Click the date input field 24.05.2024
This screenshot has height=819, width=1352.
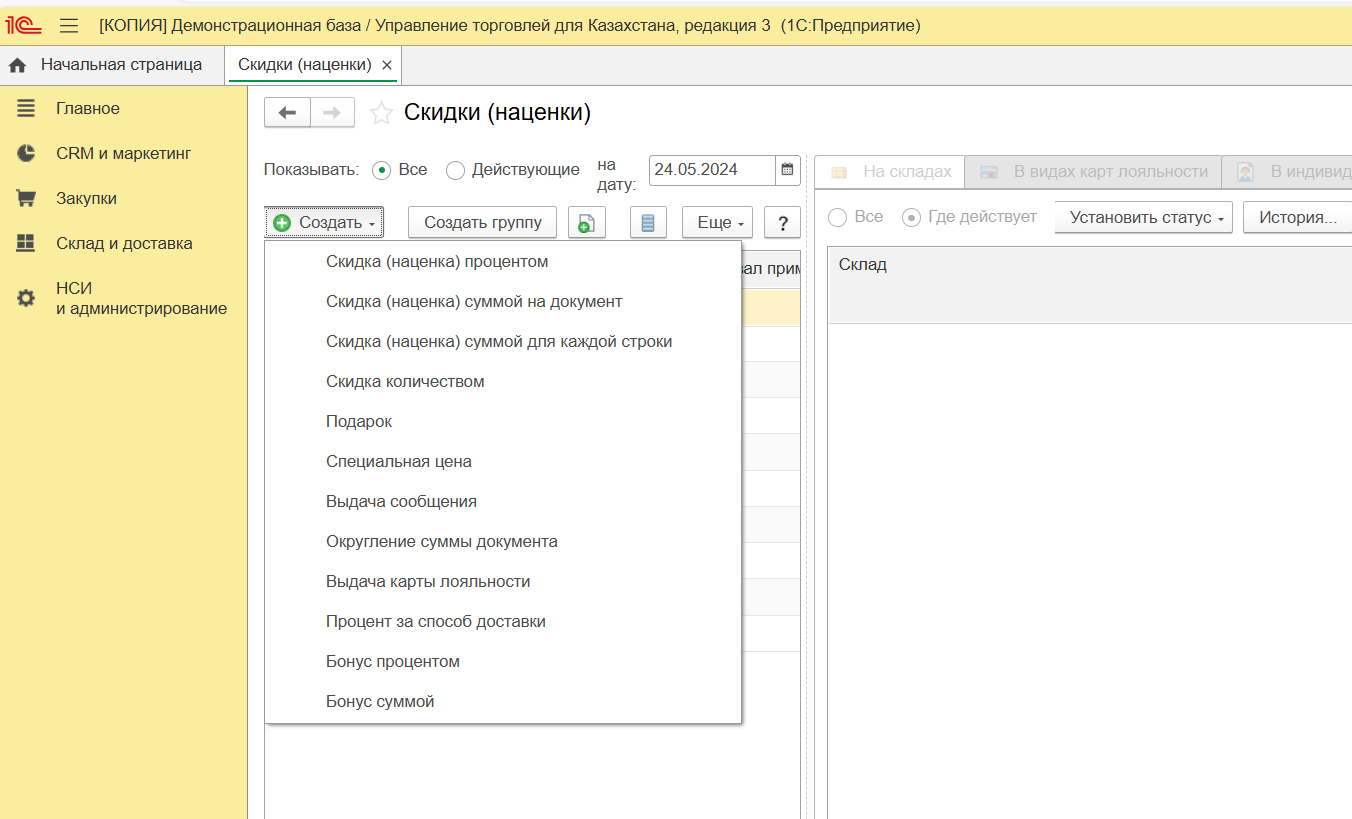(x=710, y=170)
